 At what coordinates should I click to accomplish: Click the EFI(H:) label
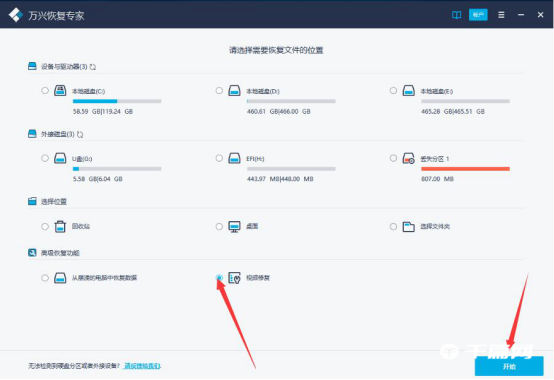tap(255, 159)
